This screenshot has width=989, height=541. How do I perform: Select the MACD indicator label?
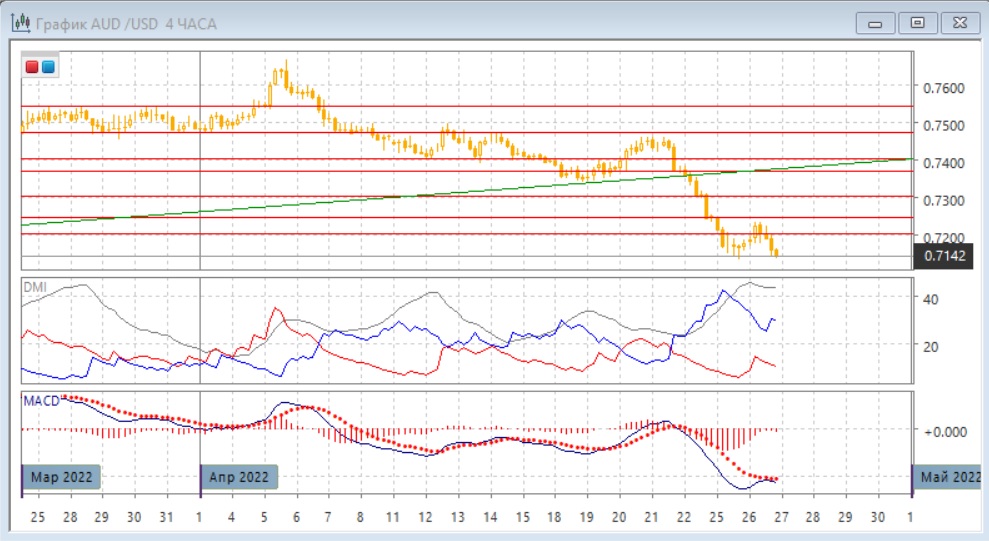(x=40, y=399)
